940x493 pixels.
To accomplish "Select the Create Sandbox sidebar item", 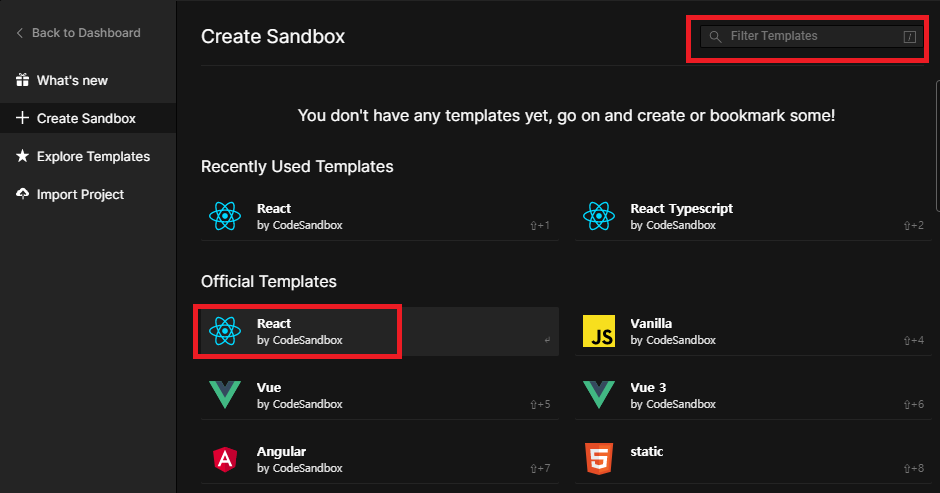I will coord(88,118).
